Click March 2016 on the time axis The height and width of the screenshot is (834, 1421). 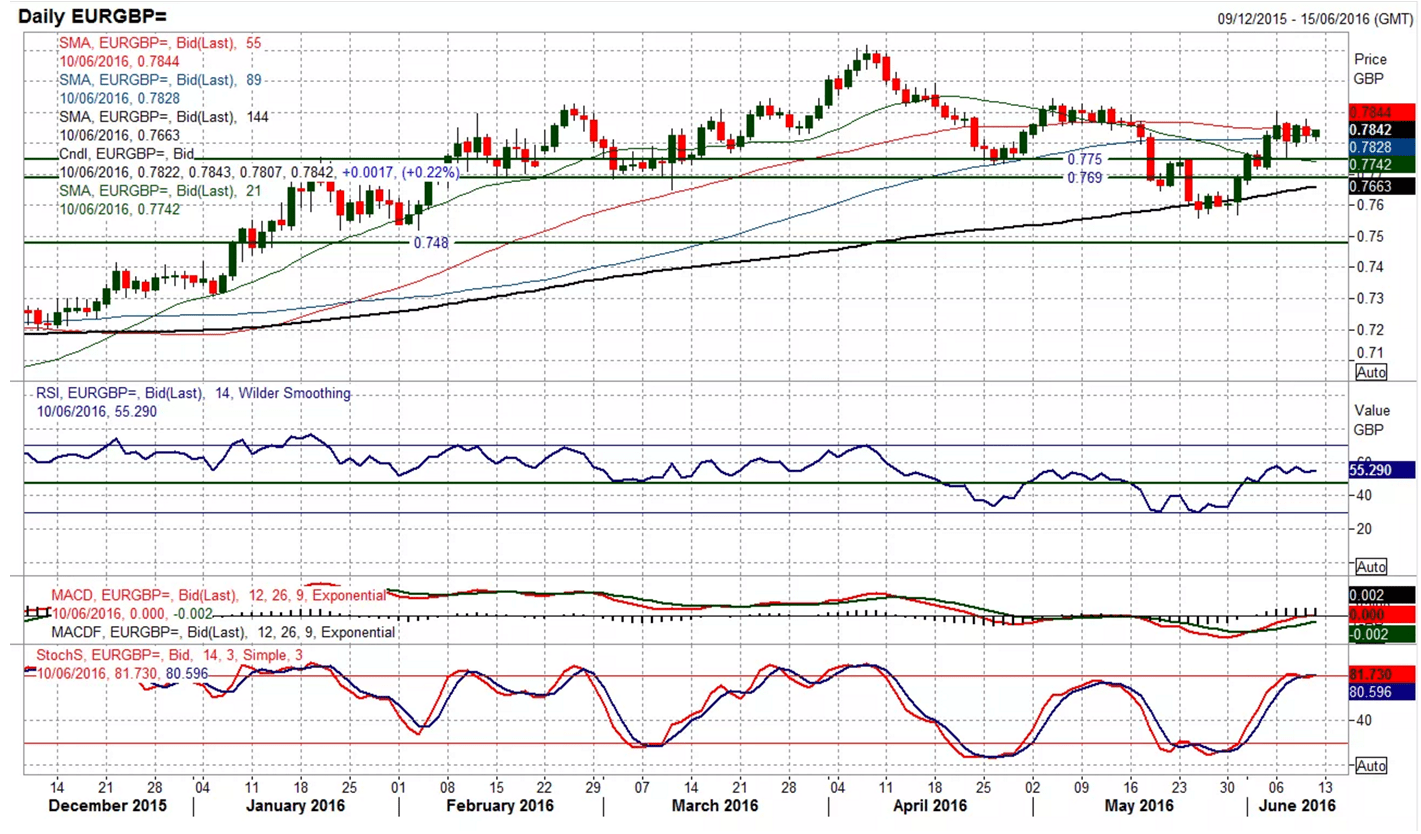click(716, 806)
